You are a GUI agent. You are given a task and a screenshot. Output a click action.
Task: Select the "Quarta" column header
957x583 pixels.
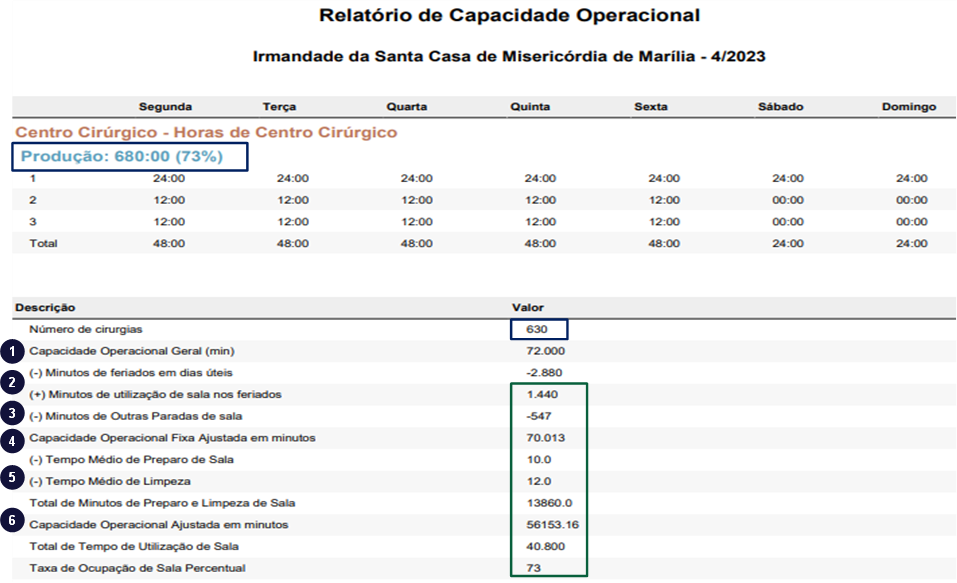pyautogui.click(x=406, y=107)
